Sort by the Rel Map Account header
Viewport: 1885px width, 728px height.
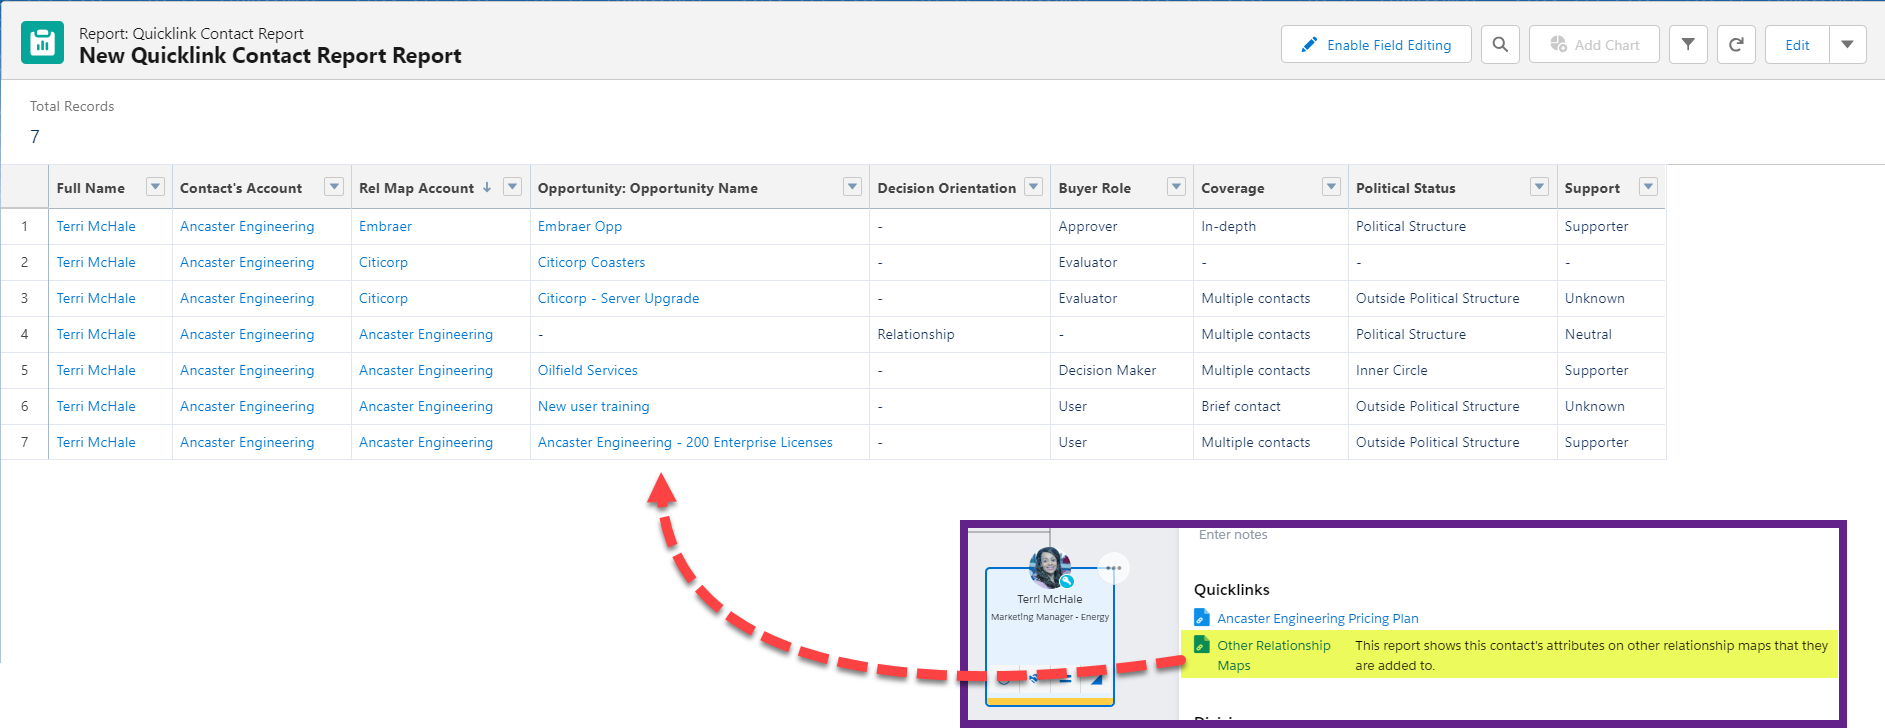416,188
